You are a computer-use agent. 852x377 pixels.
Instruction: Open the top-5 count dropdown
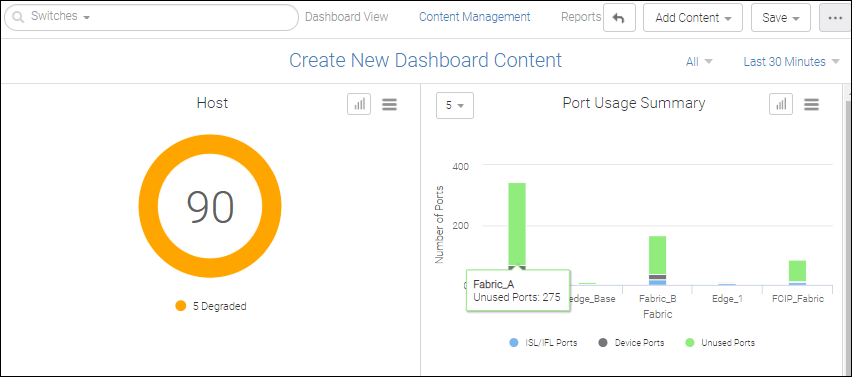tap(455, 105)
